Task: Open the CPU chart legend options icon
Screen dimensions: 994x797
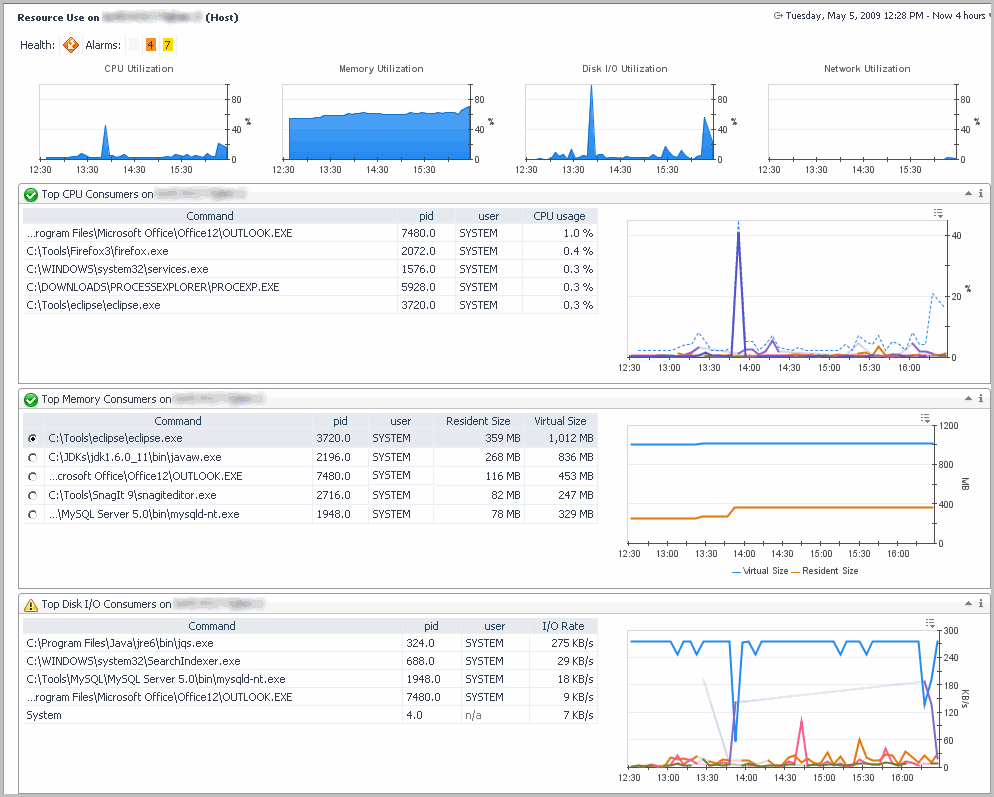Action: (x=938, y=213)
